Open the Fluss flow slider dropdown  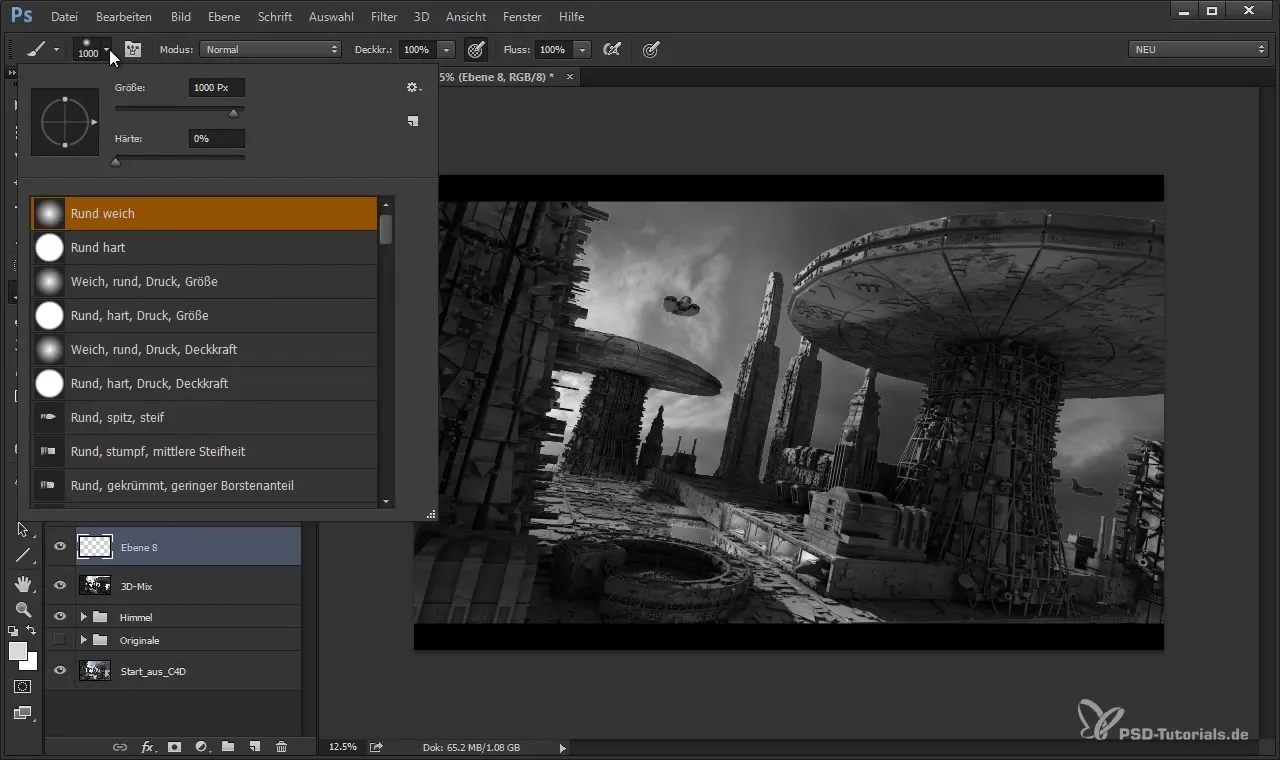(x=583, y=49)
